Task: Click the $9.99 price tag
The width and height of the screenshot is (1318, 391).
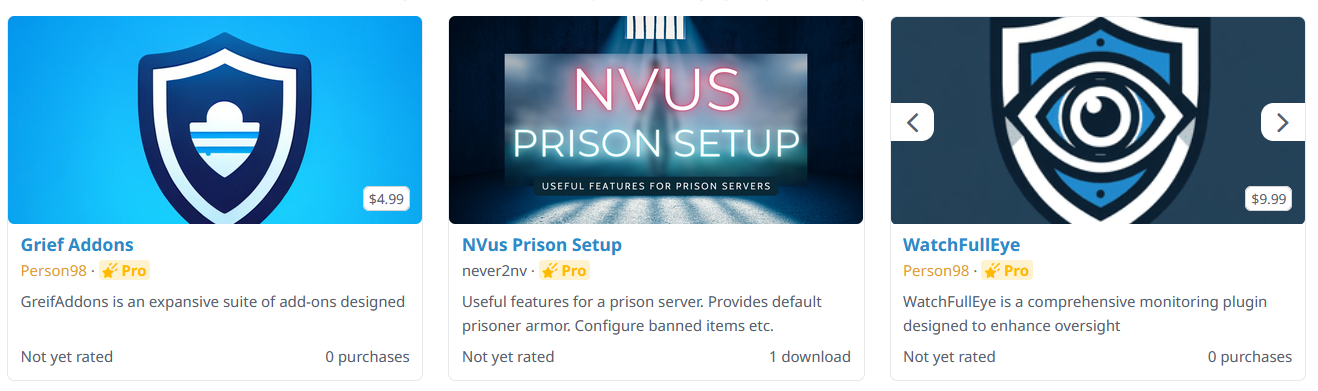Action: [1268, 199]
